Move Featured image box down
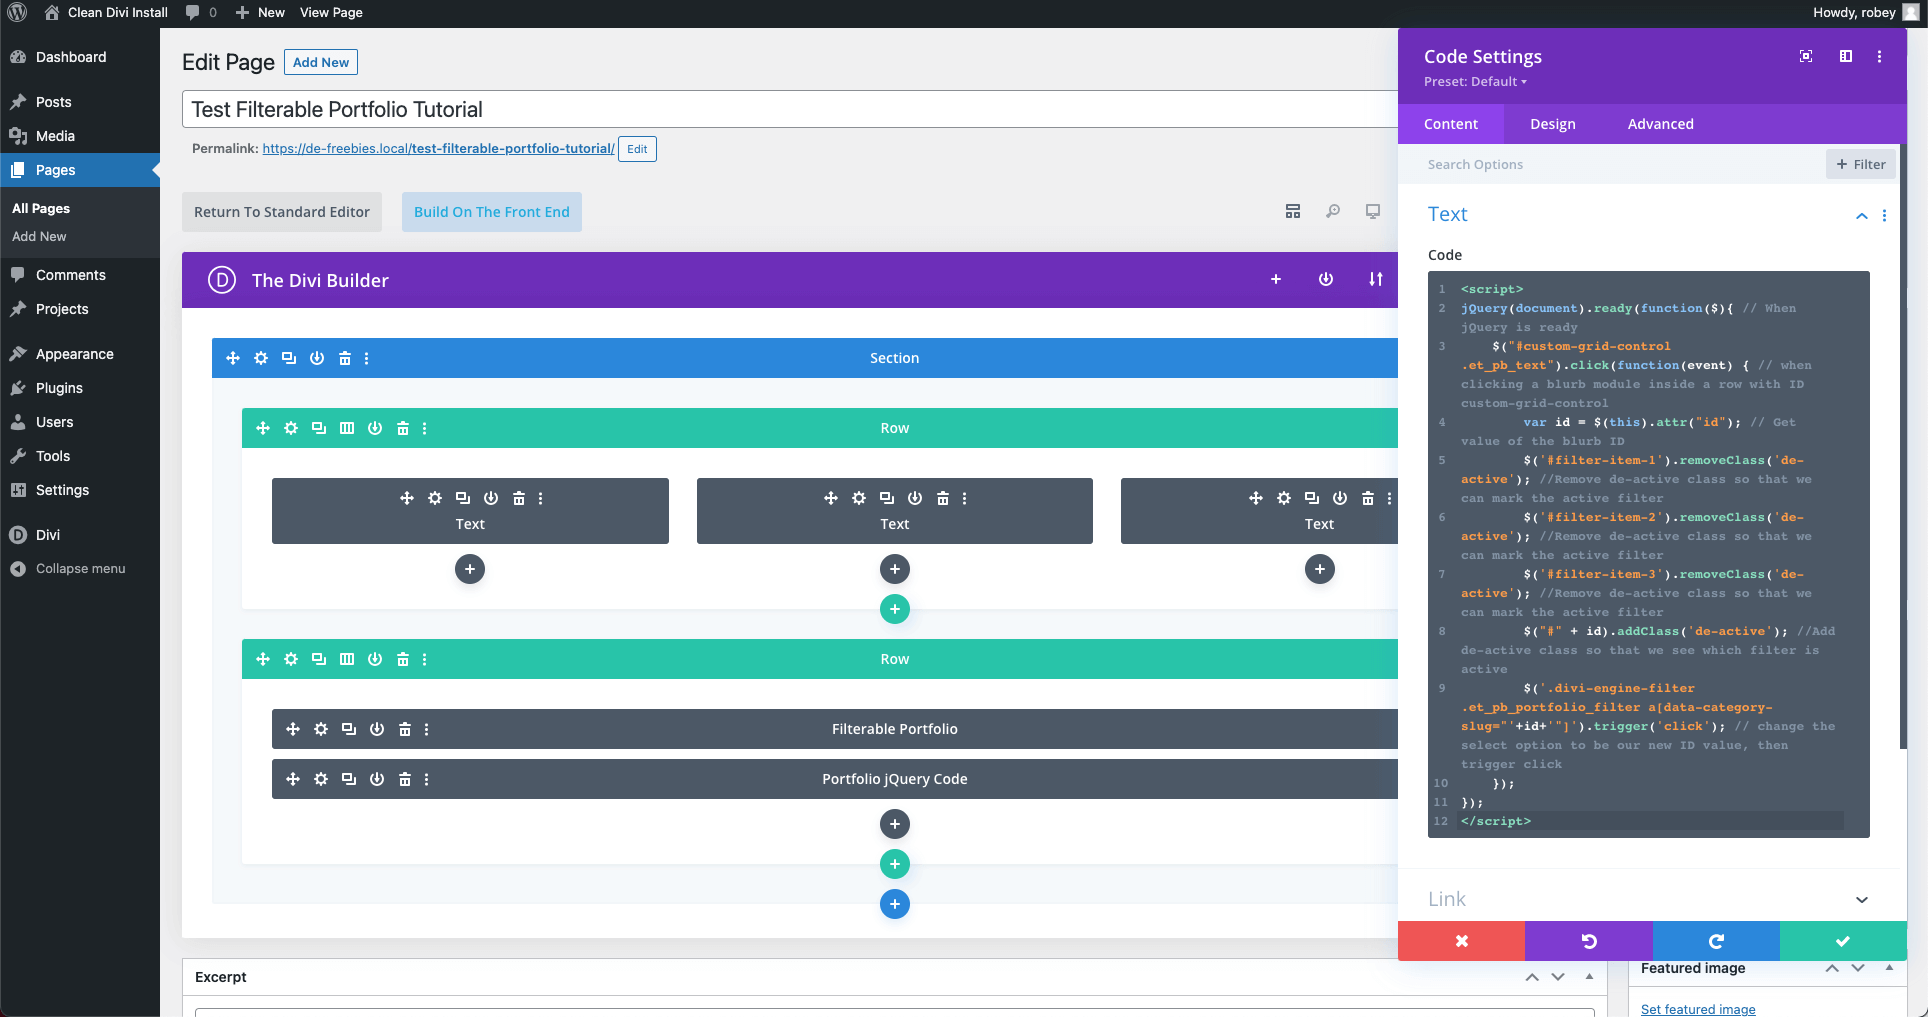 [x=1858, y=968]
